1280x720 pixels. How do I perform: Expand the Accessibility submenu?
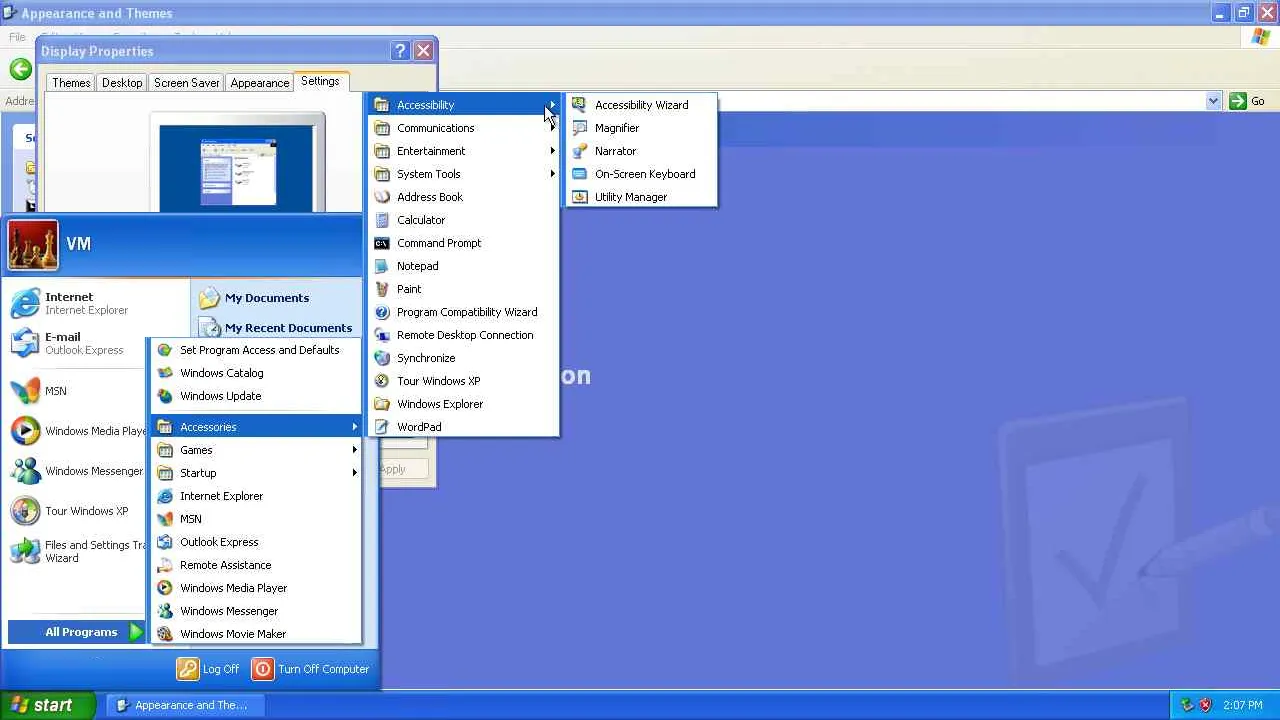click(463, 105)
